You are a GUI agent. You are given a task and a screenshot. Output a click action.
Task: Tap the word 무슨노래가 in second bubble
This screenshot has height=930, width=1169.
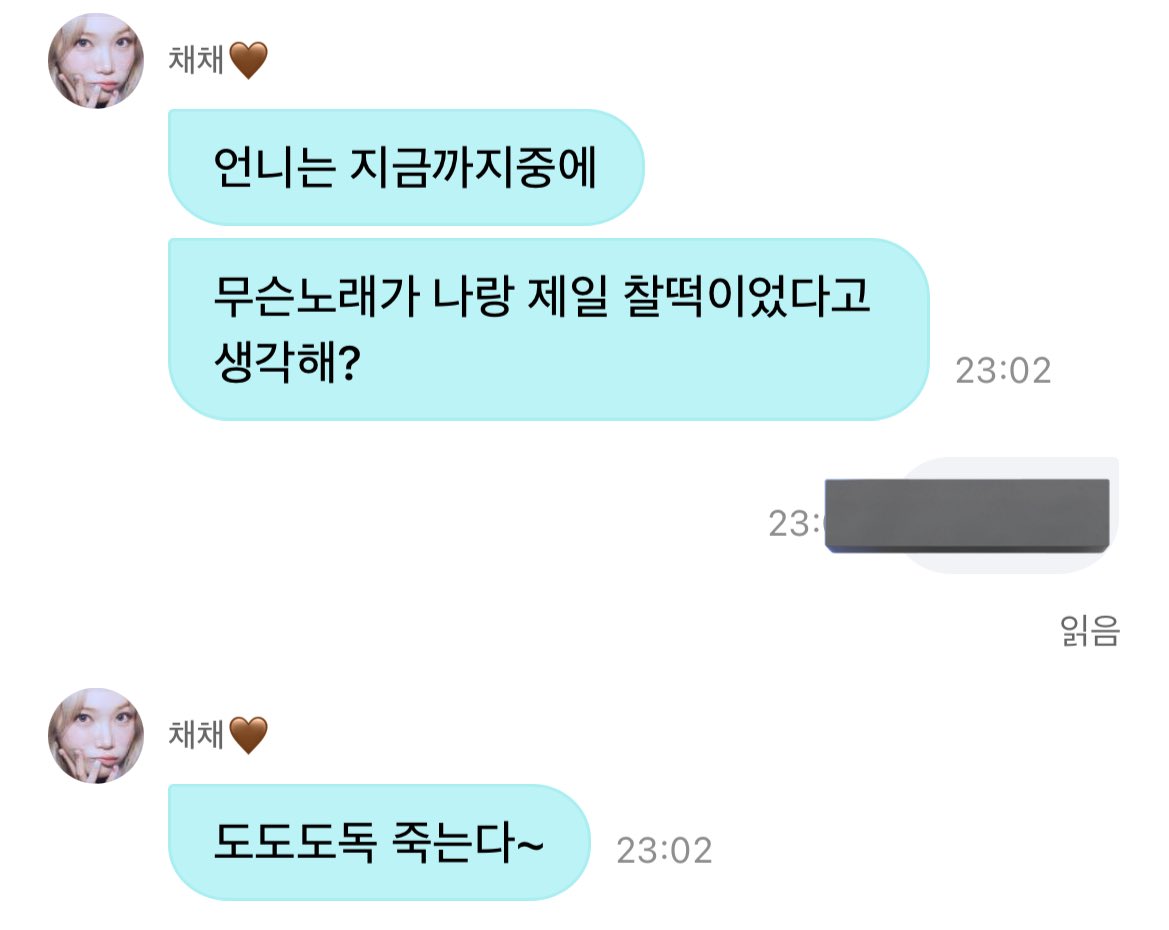(316, 296)
